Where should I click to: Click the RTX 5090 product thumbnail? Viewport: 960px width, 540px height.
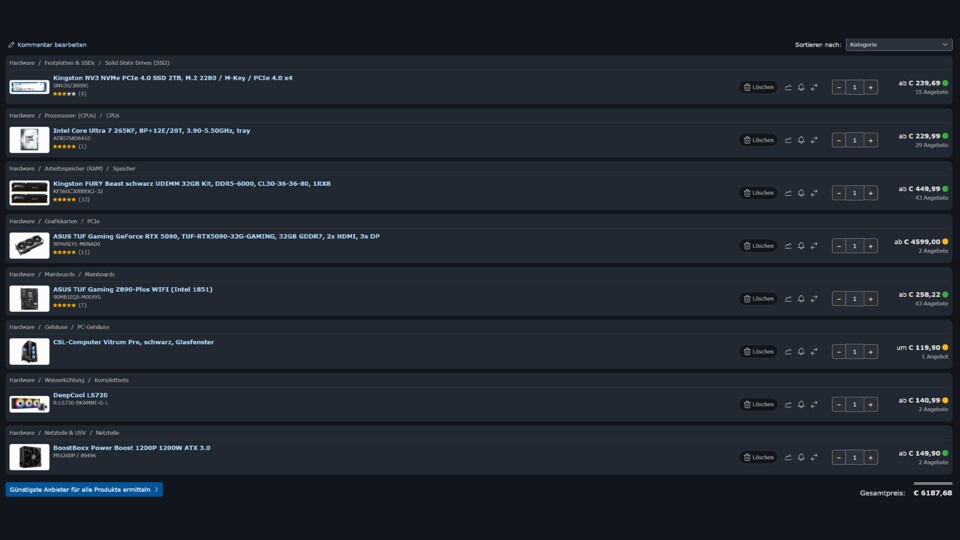coord(29,246)
